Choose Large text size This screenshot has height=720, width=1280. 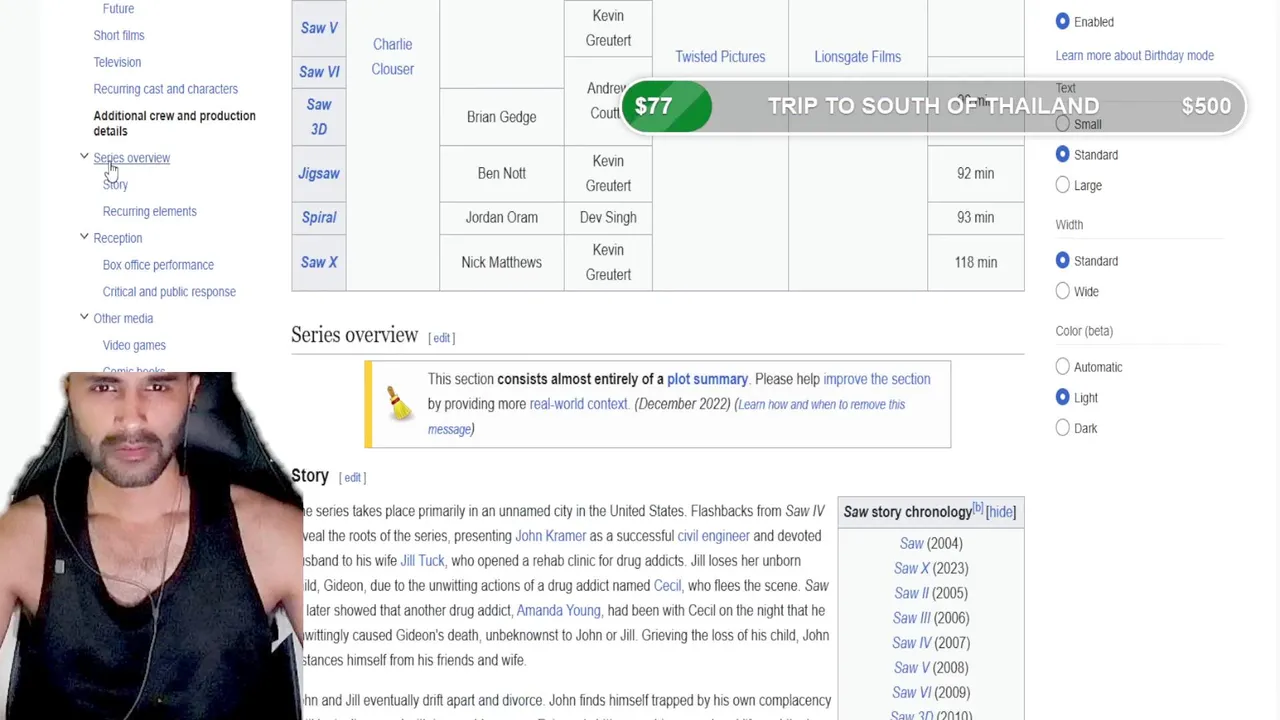pos(1062,185)
